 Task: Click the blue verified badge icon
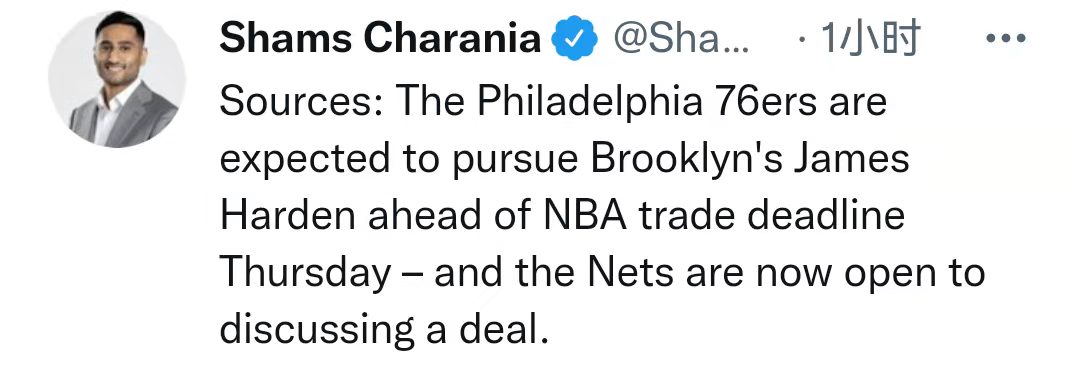click(575, 39)
